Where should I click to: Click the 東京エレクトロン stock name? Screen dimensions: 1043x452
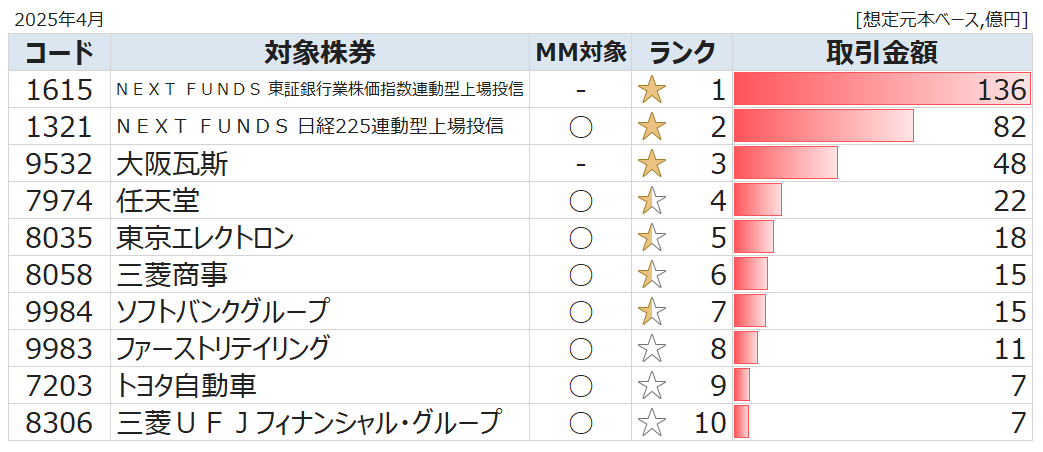pos(205,238)
